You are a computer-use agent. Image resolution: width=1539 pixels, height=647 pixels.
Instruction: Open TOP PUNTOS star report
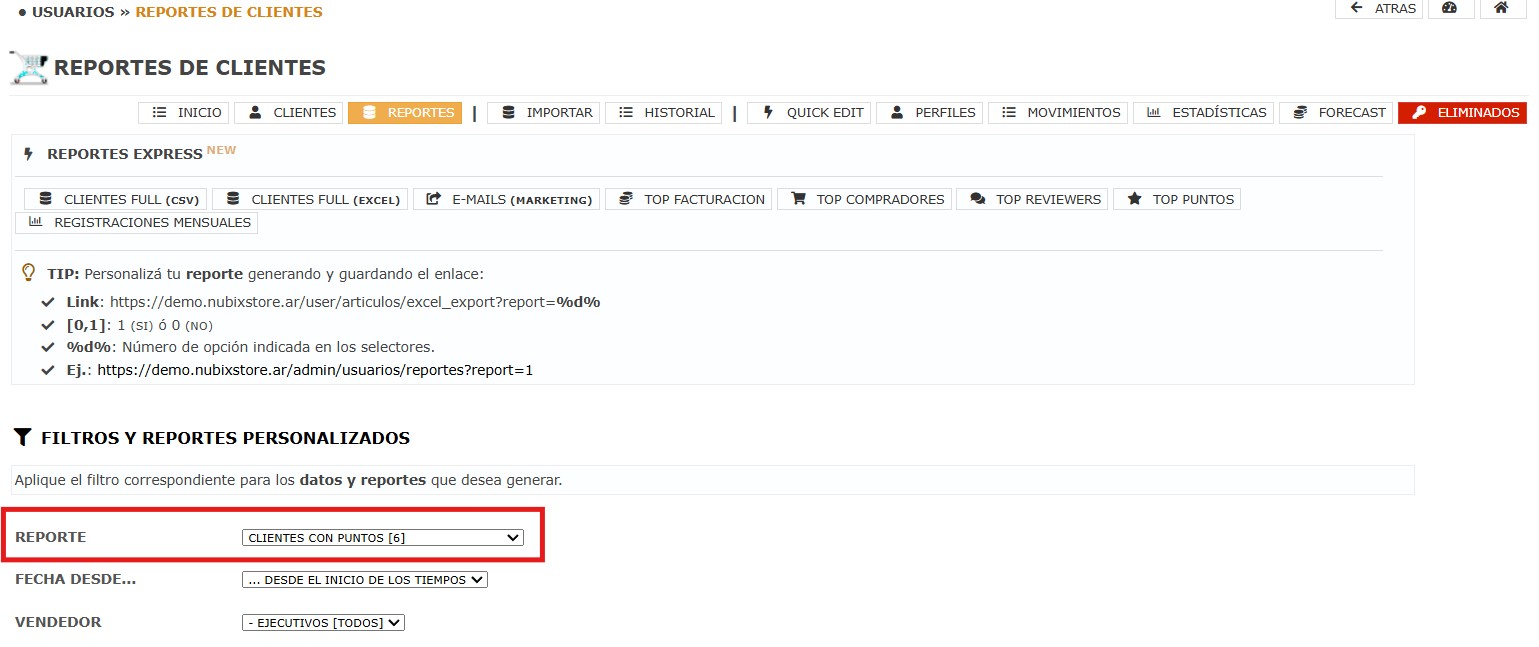[1179, 199]
